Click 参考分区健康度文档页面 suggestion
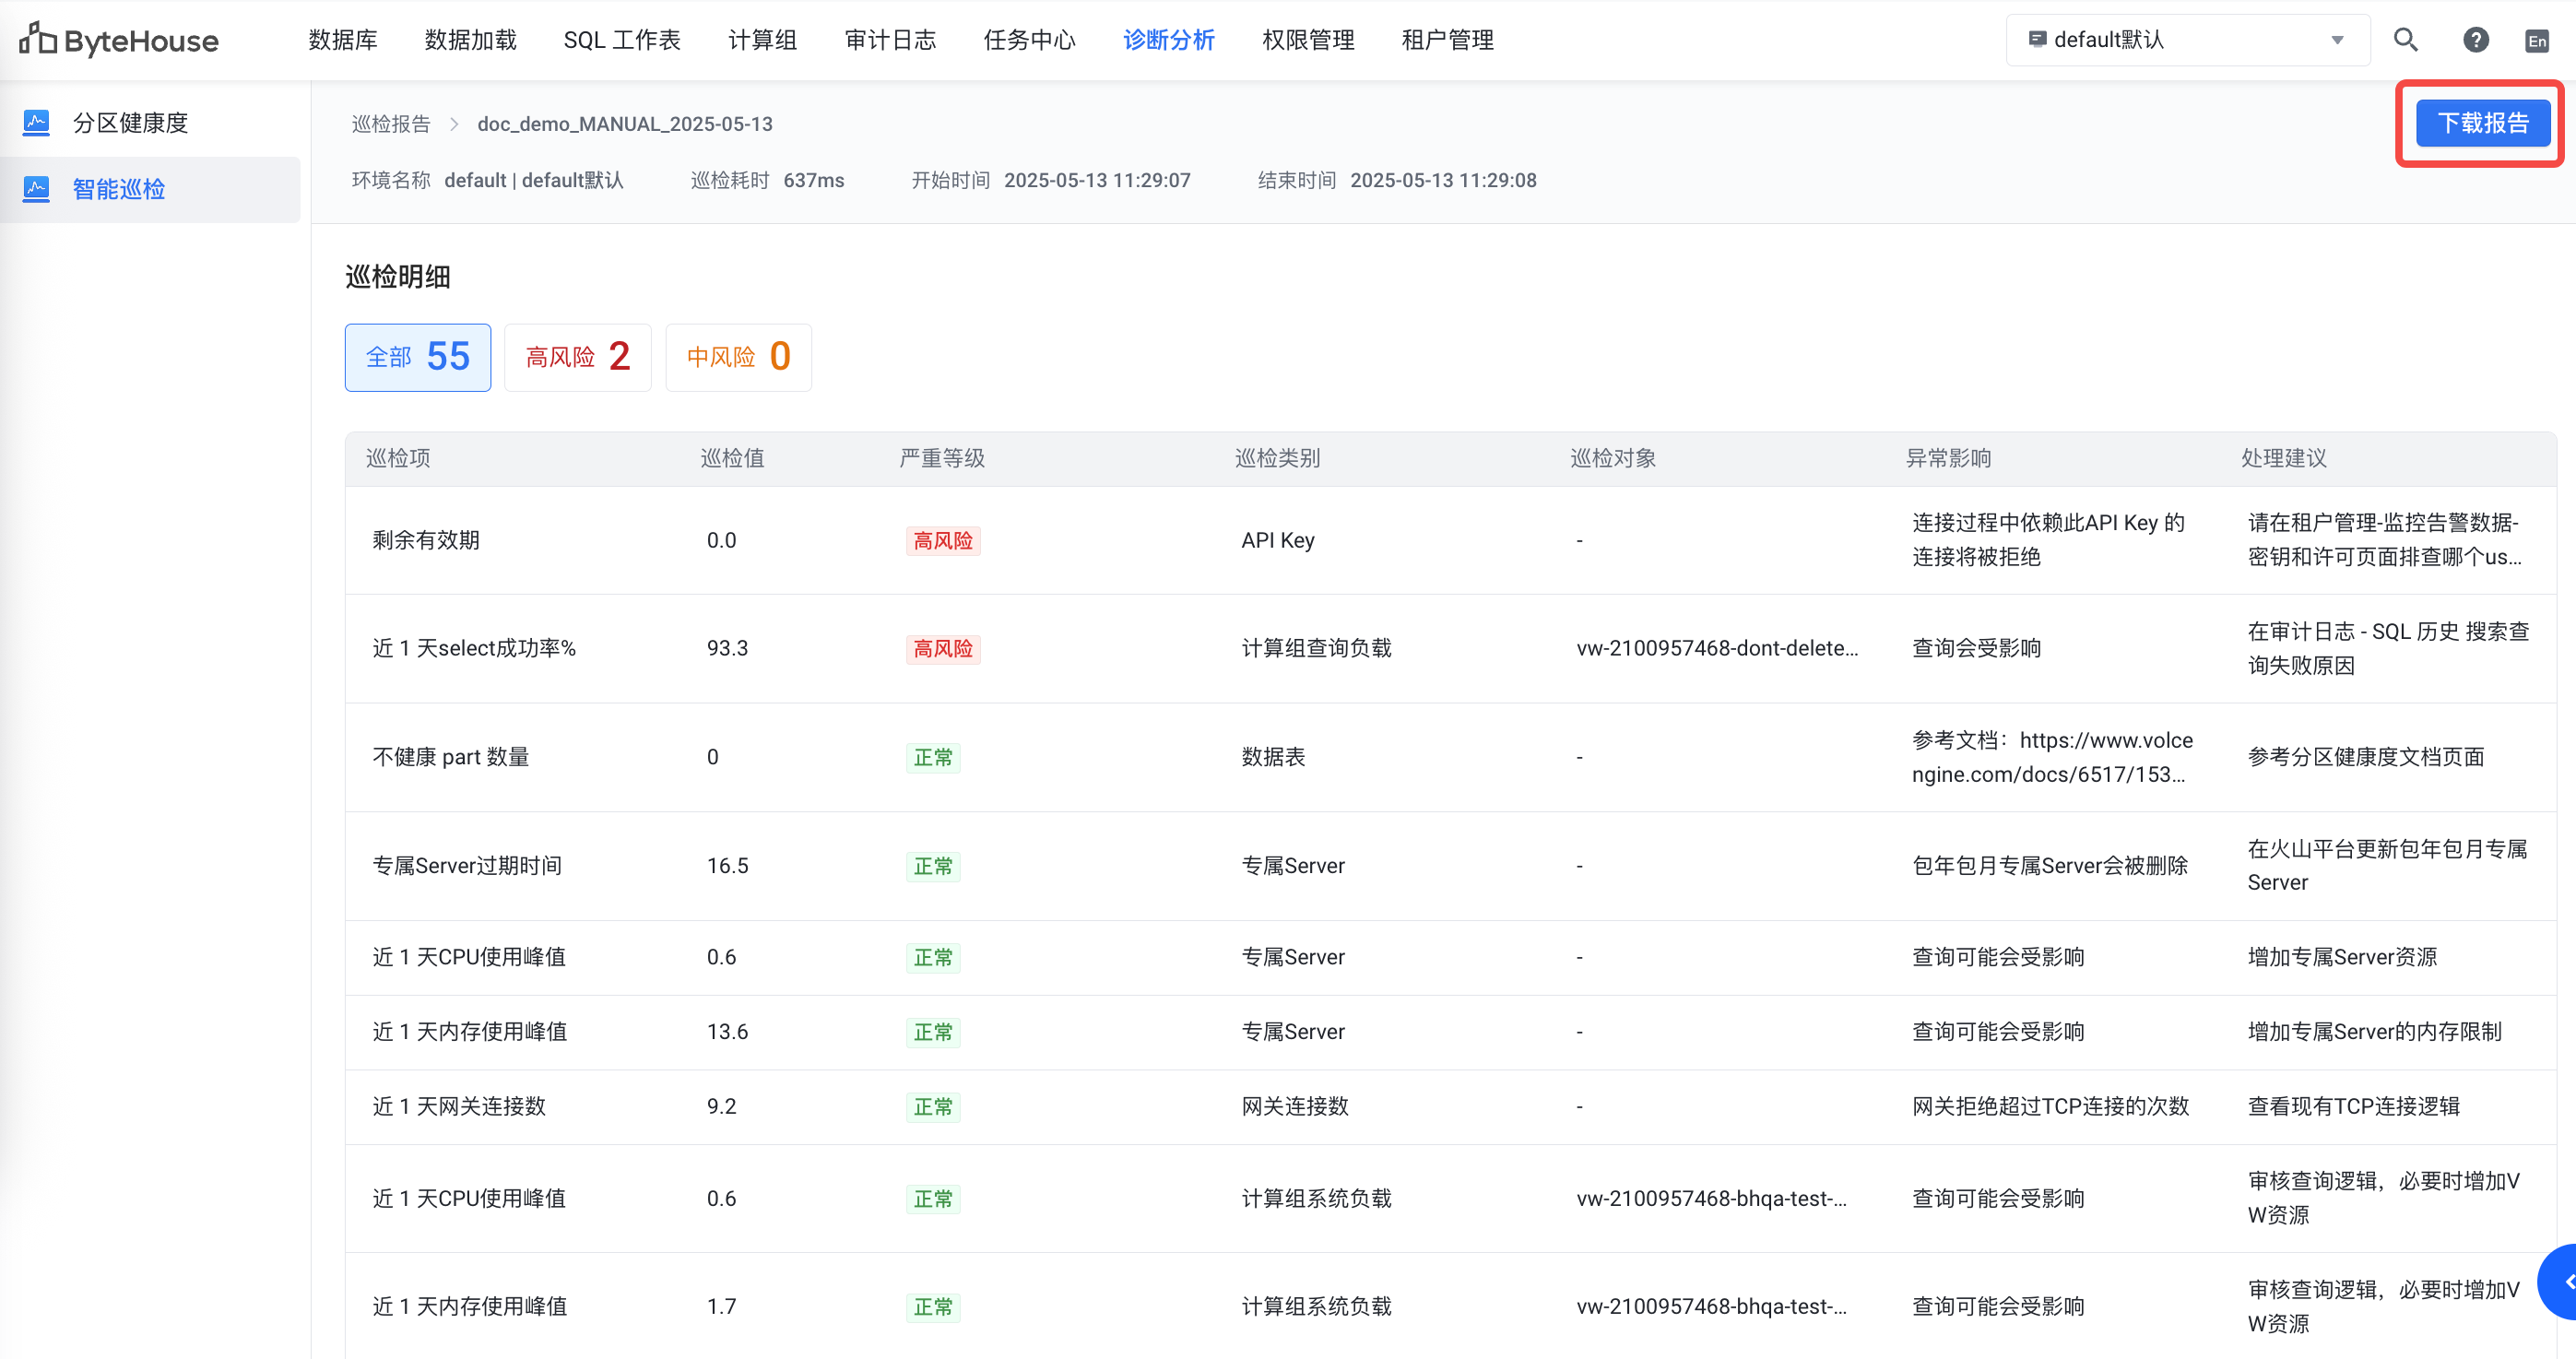The height and width of the screenshot is (1359, 2576). [2365, 757]
